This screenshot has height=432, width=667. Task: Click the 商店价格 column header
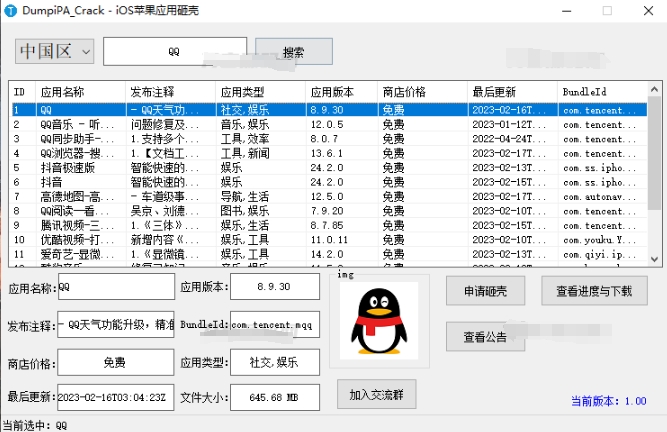[x=422, y=92]
